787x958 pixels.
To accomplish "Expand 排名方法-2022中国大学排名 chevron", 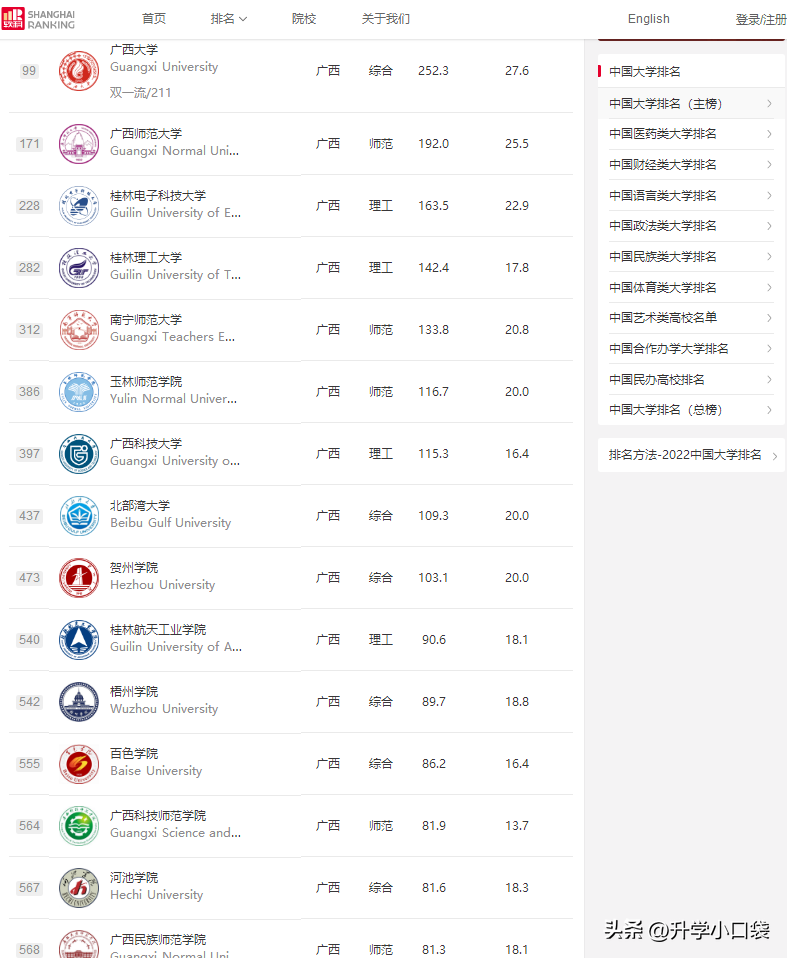I will (774, 456).
